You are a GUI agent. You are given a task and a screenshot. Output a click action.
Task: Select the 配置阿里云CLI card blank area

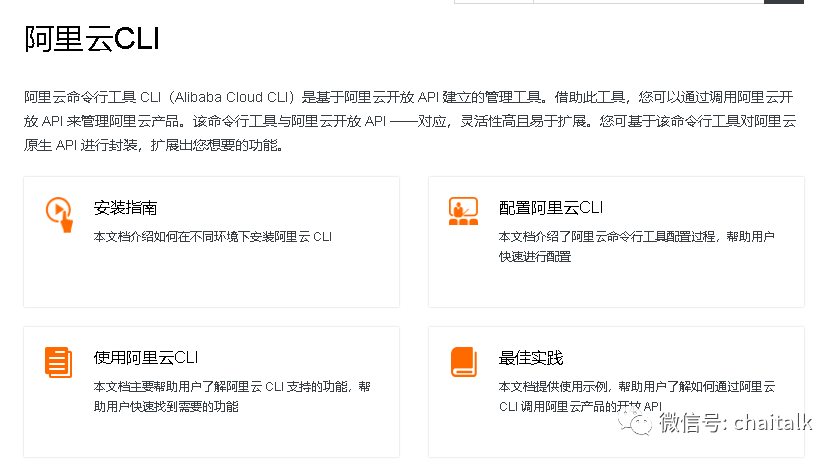point(616,286)
